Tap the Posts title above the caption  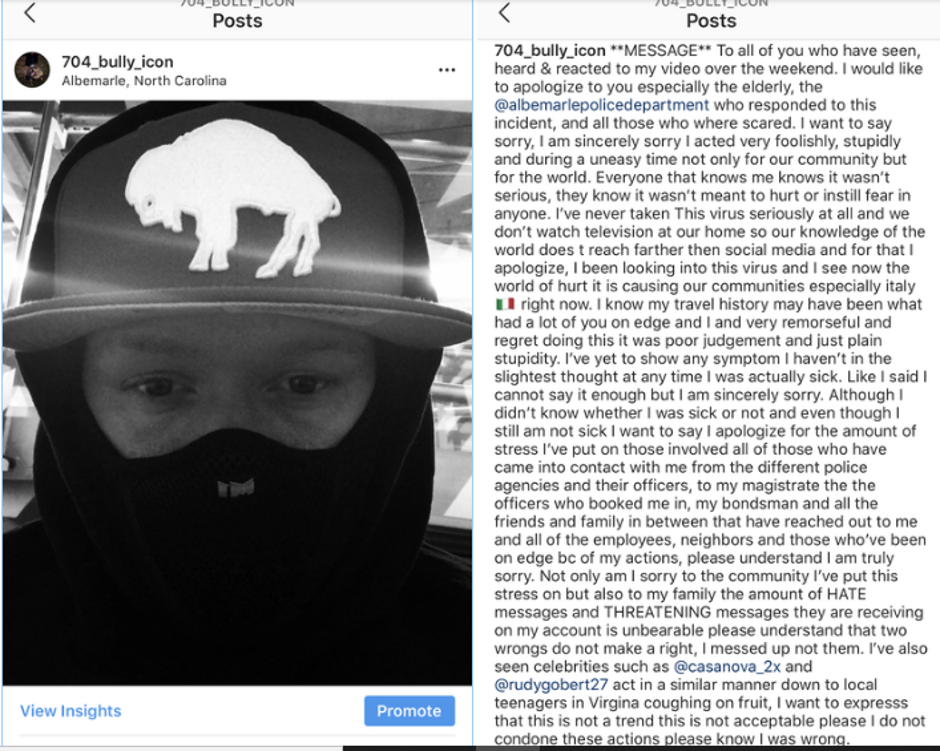point(711,21)
